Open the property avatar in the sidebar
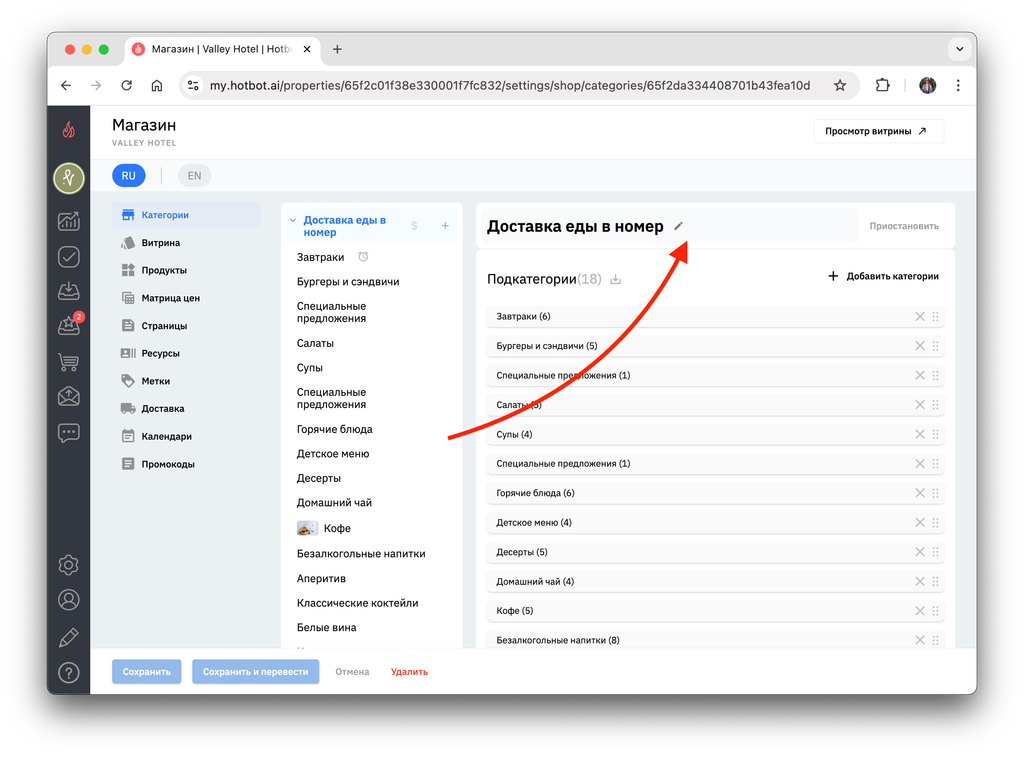Screen dimensions: 1024x757 tap(69, 178)
